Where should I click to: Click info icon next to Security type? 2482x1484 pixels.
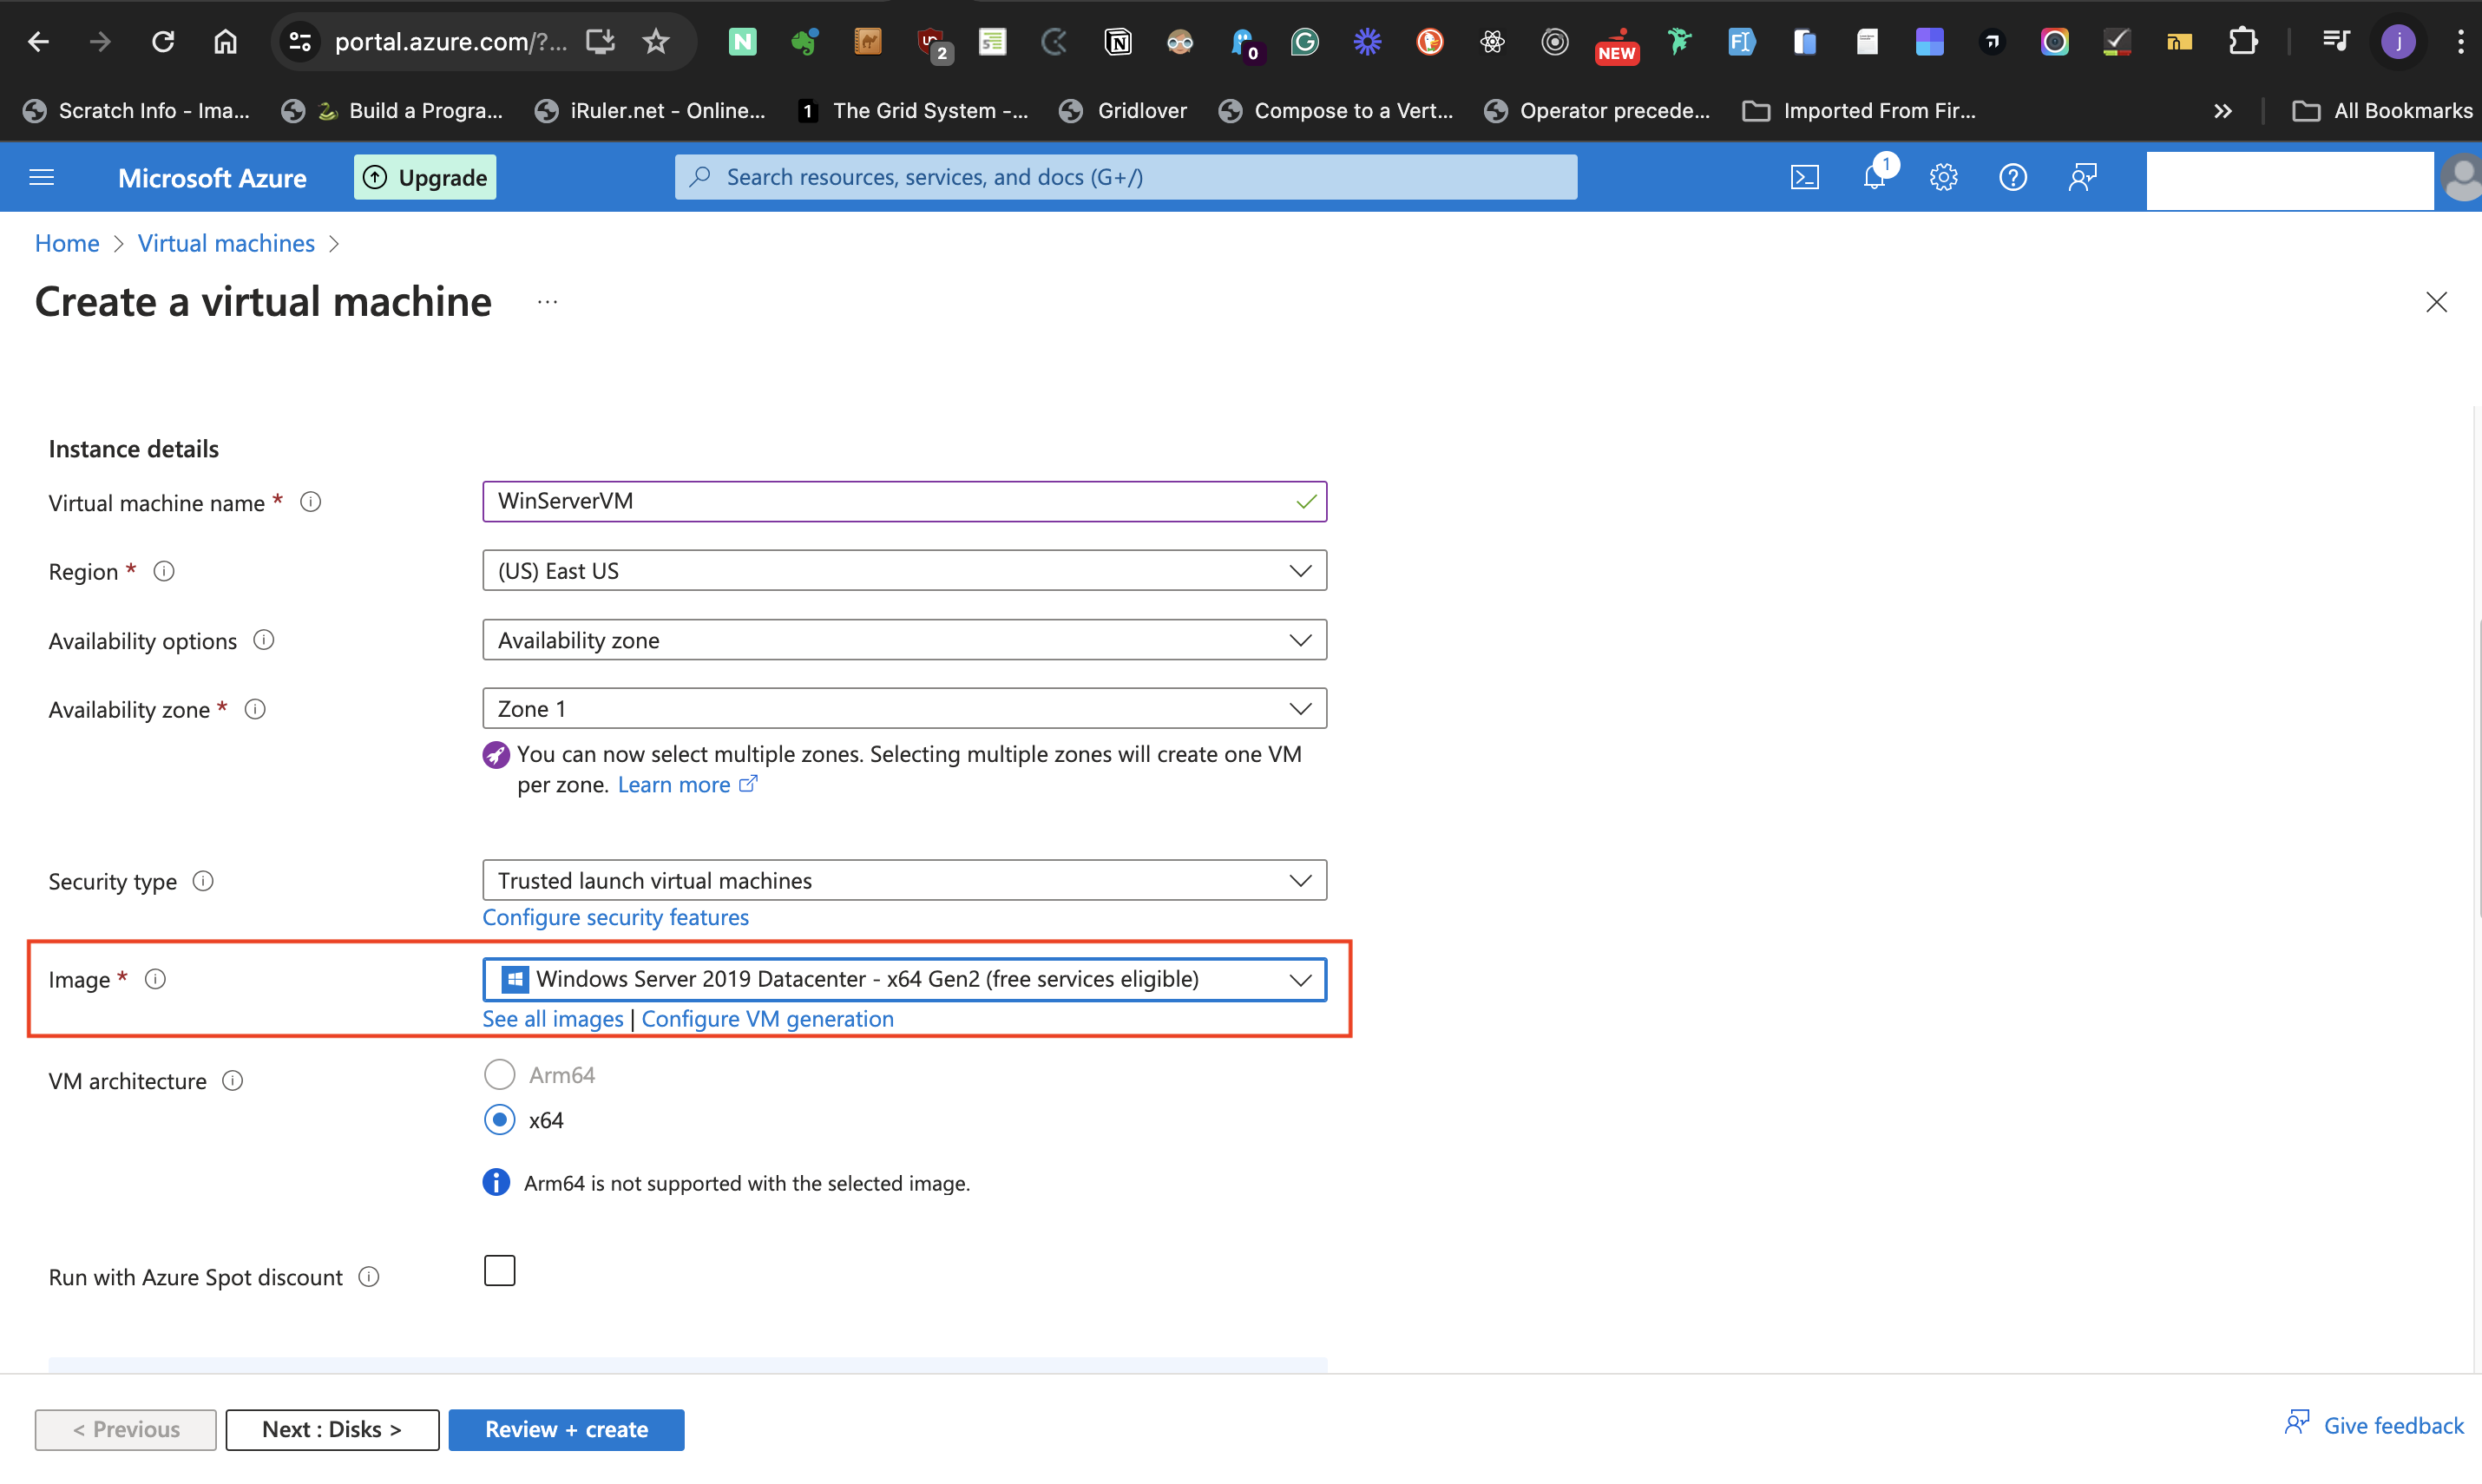pos(203,881)
